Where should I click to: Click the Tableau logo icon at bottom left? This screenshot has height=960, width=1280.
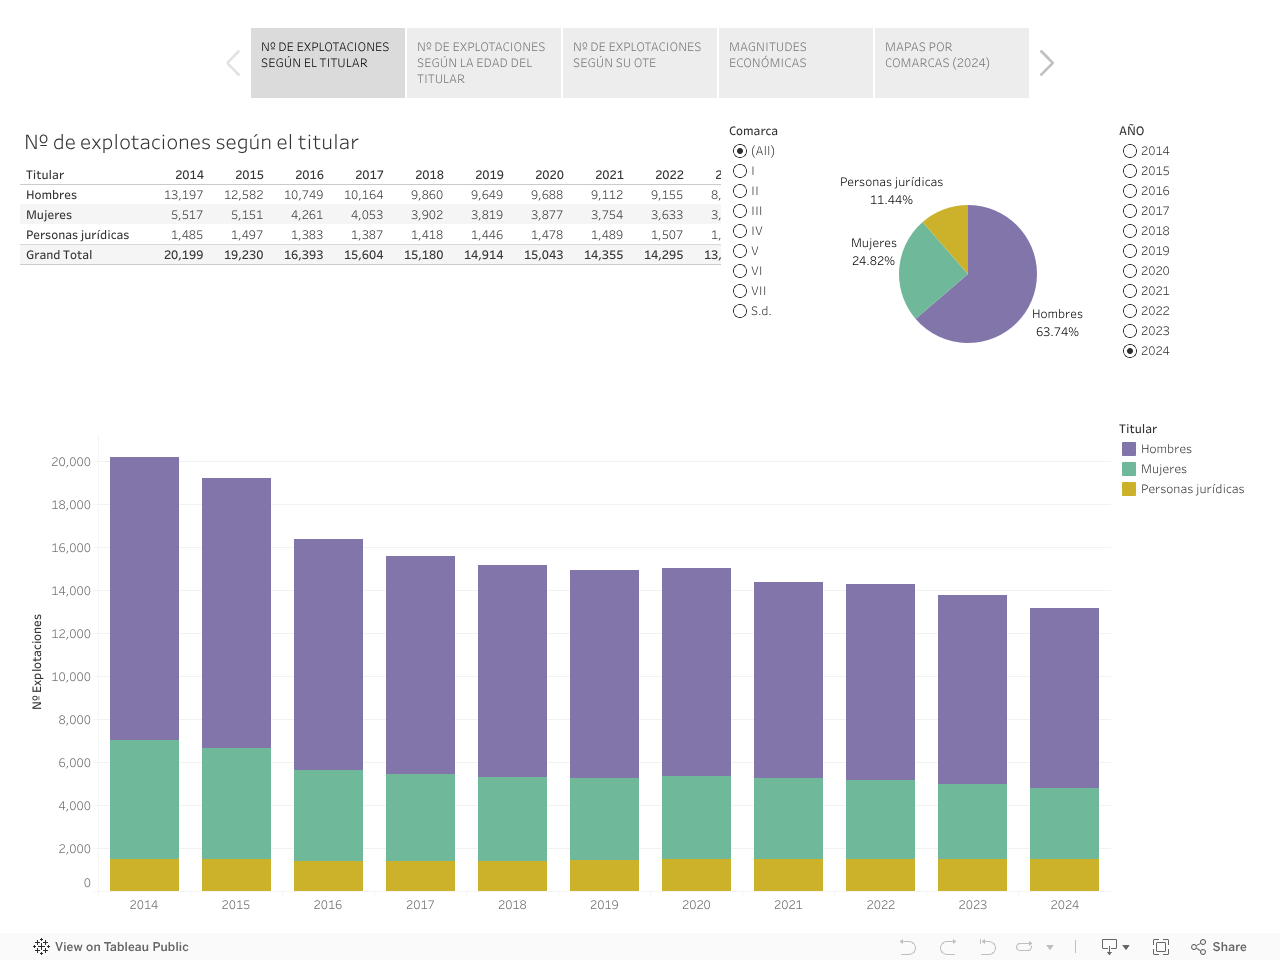41,947
